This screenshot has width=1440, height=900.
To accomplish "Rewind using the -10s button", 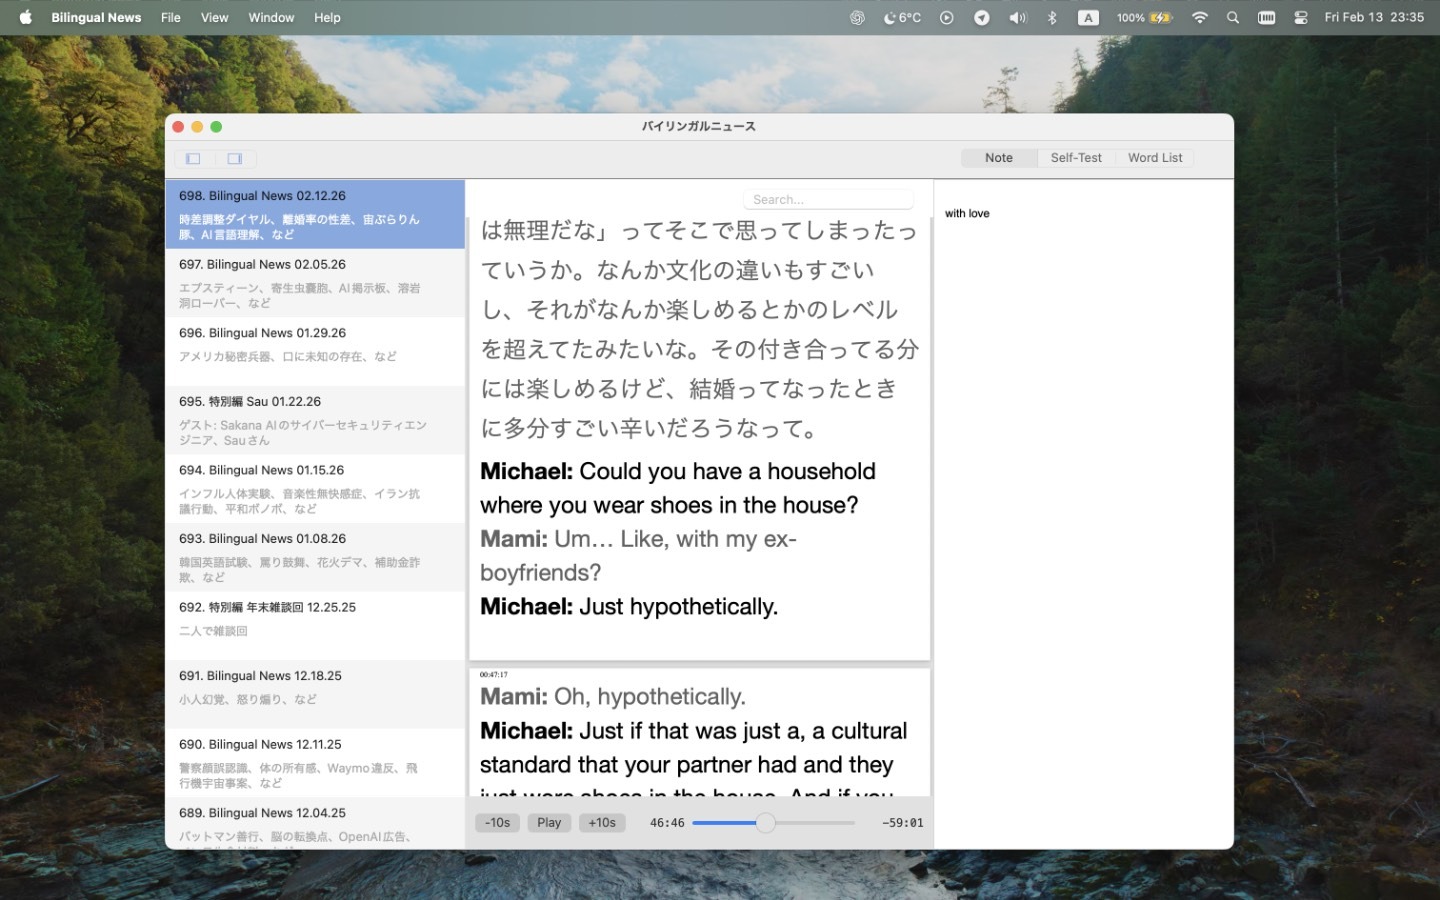I will click(x=497, y=823).
